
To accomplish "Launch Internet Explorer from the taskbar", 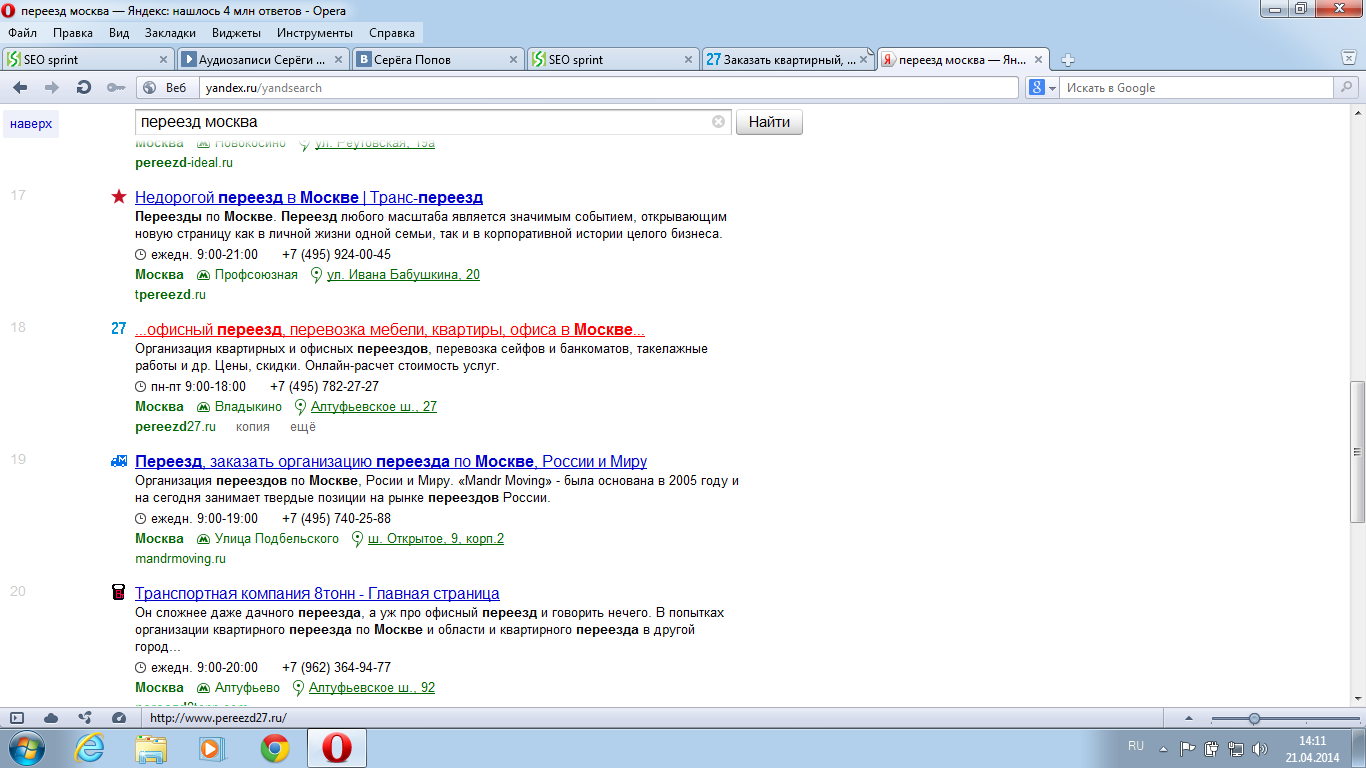I will [91, 747].
